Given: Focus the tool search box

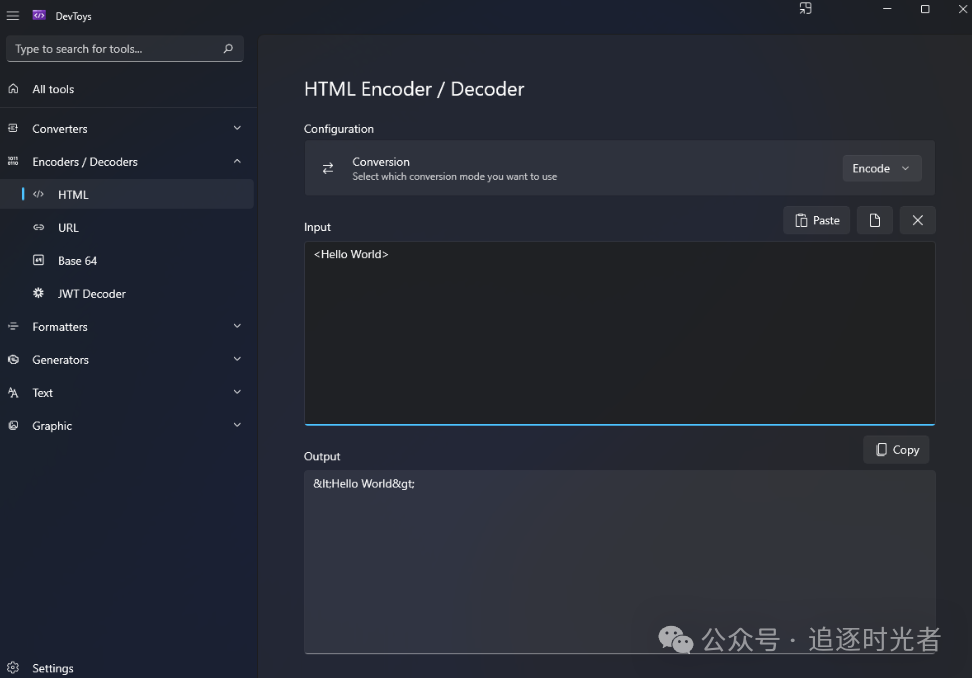Looking at the screenshot, I should [125, 48].
